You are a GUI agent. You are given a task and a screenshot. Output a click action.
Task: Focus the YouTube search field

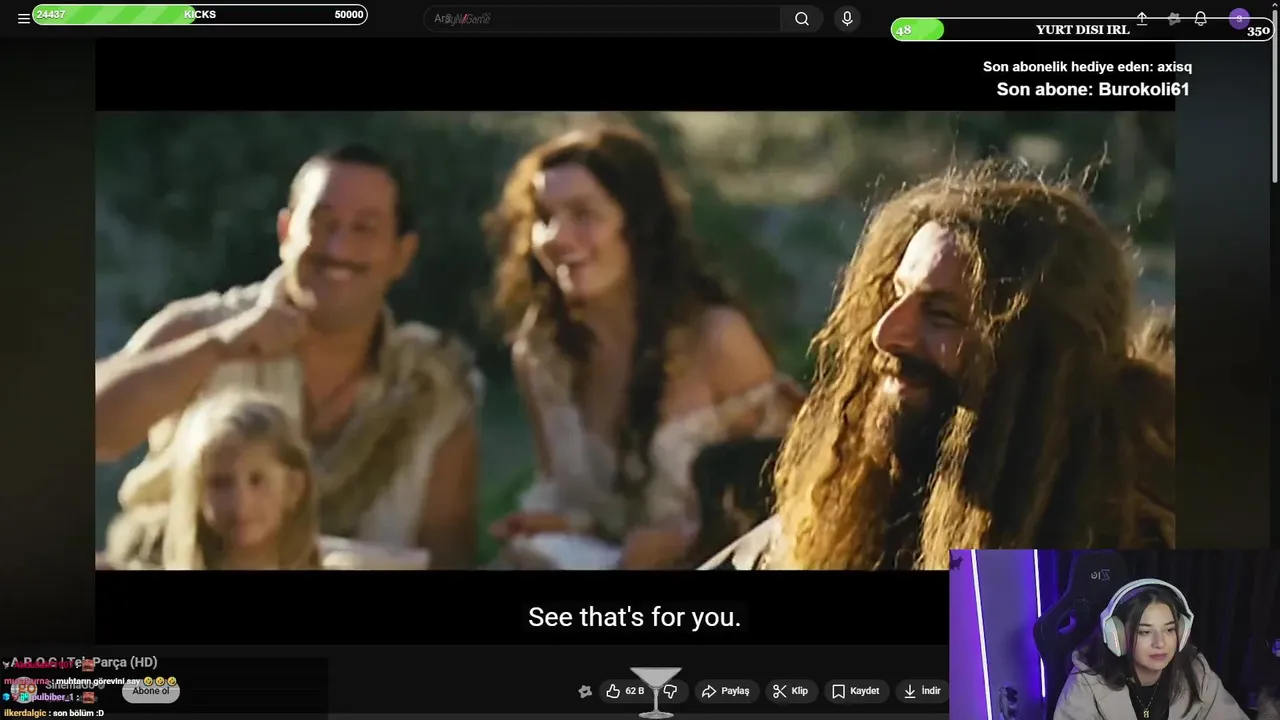point(603,19)
